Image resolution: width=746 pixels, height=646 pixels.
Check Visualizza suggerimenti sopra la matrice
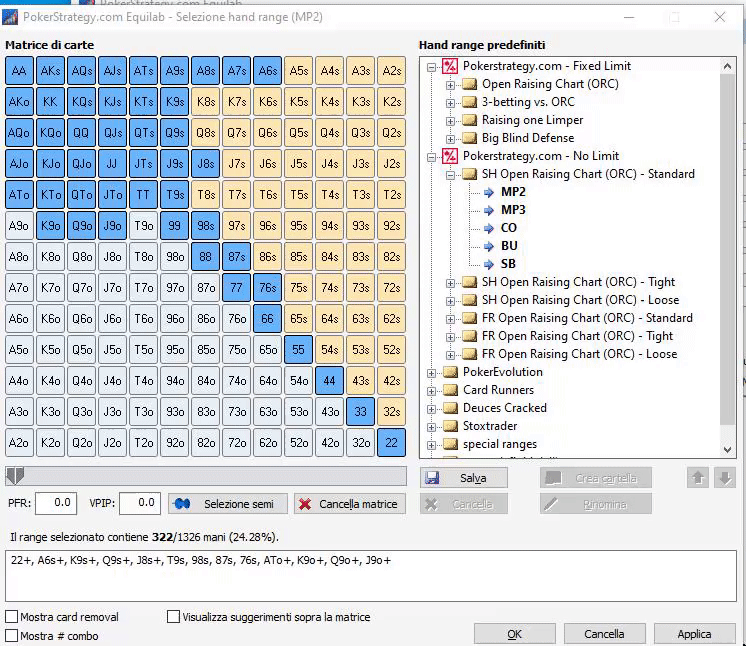[x=173, y=617]
